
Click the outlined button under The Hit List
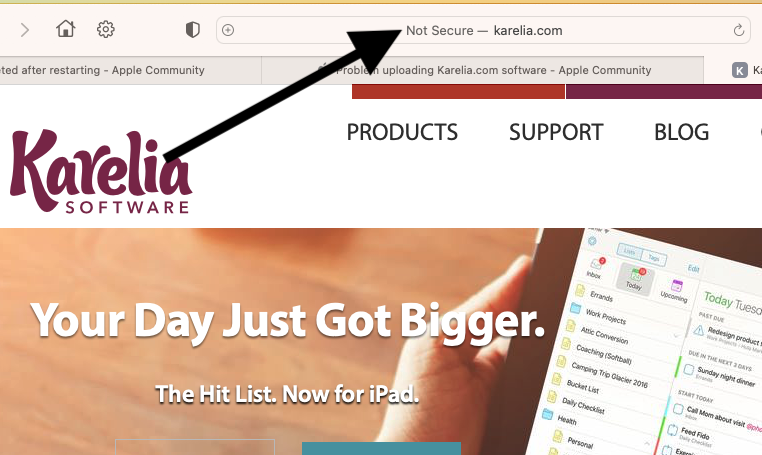pyautogui.click(x=195, y=447)
